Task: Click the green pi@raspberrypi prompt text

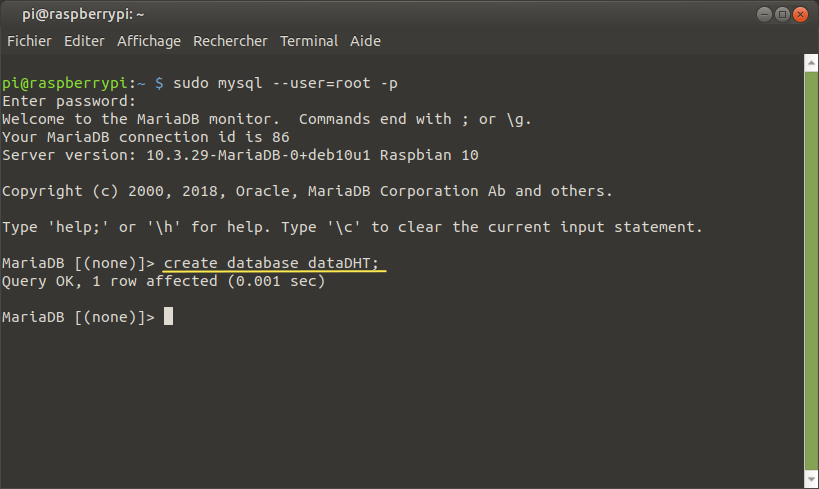Action: pyautogui.click(x=65, y=83)
